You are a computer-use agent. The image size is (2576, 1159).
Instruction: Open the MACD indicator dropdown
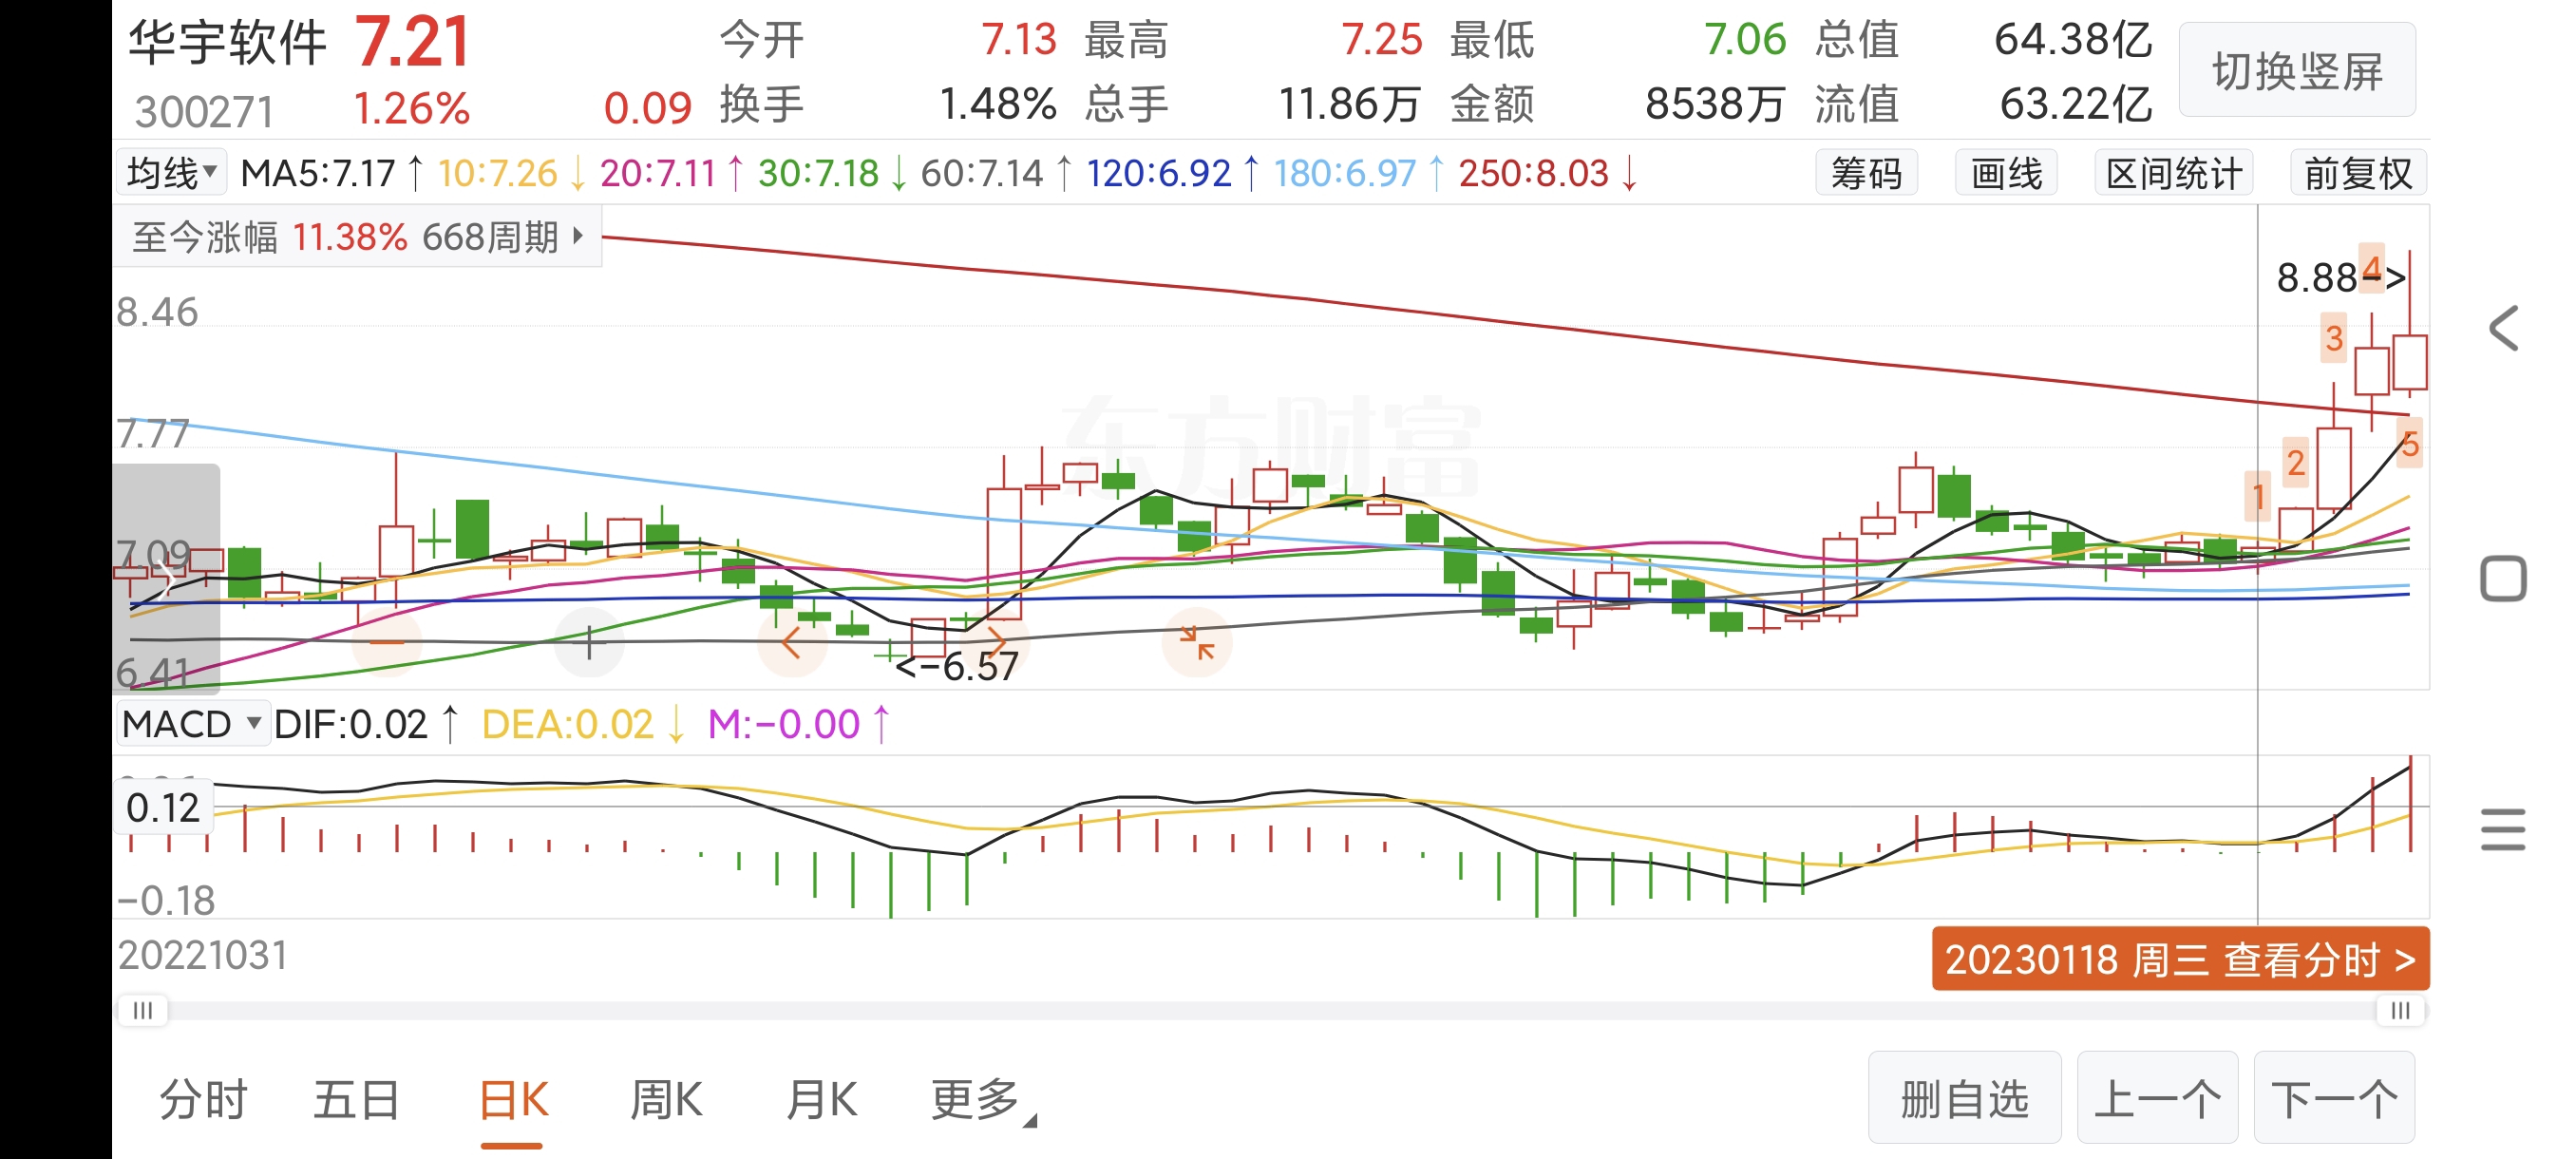(191, 724)
